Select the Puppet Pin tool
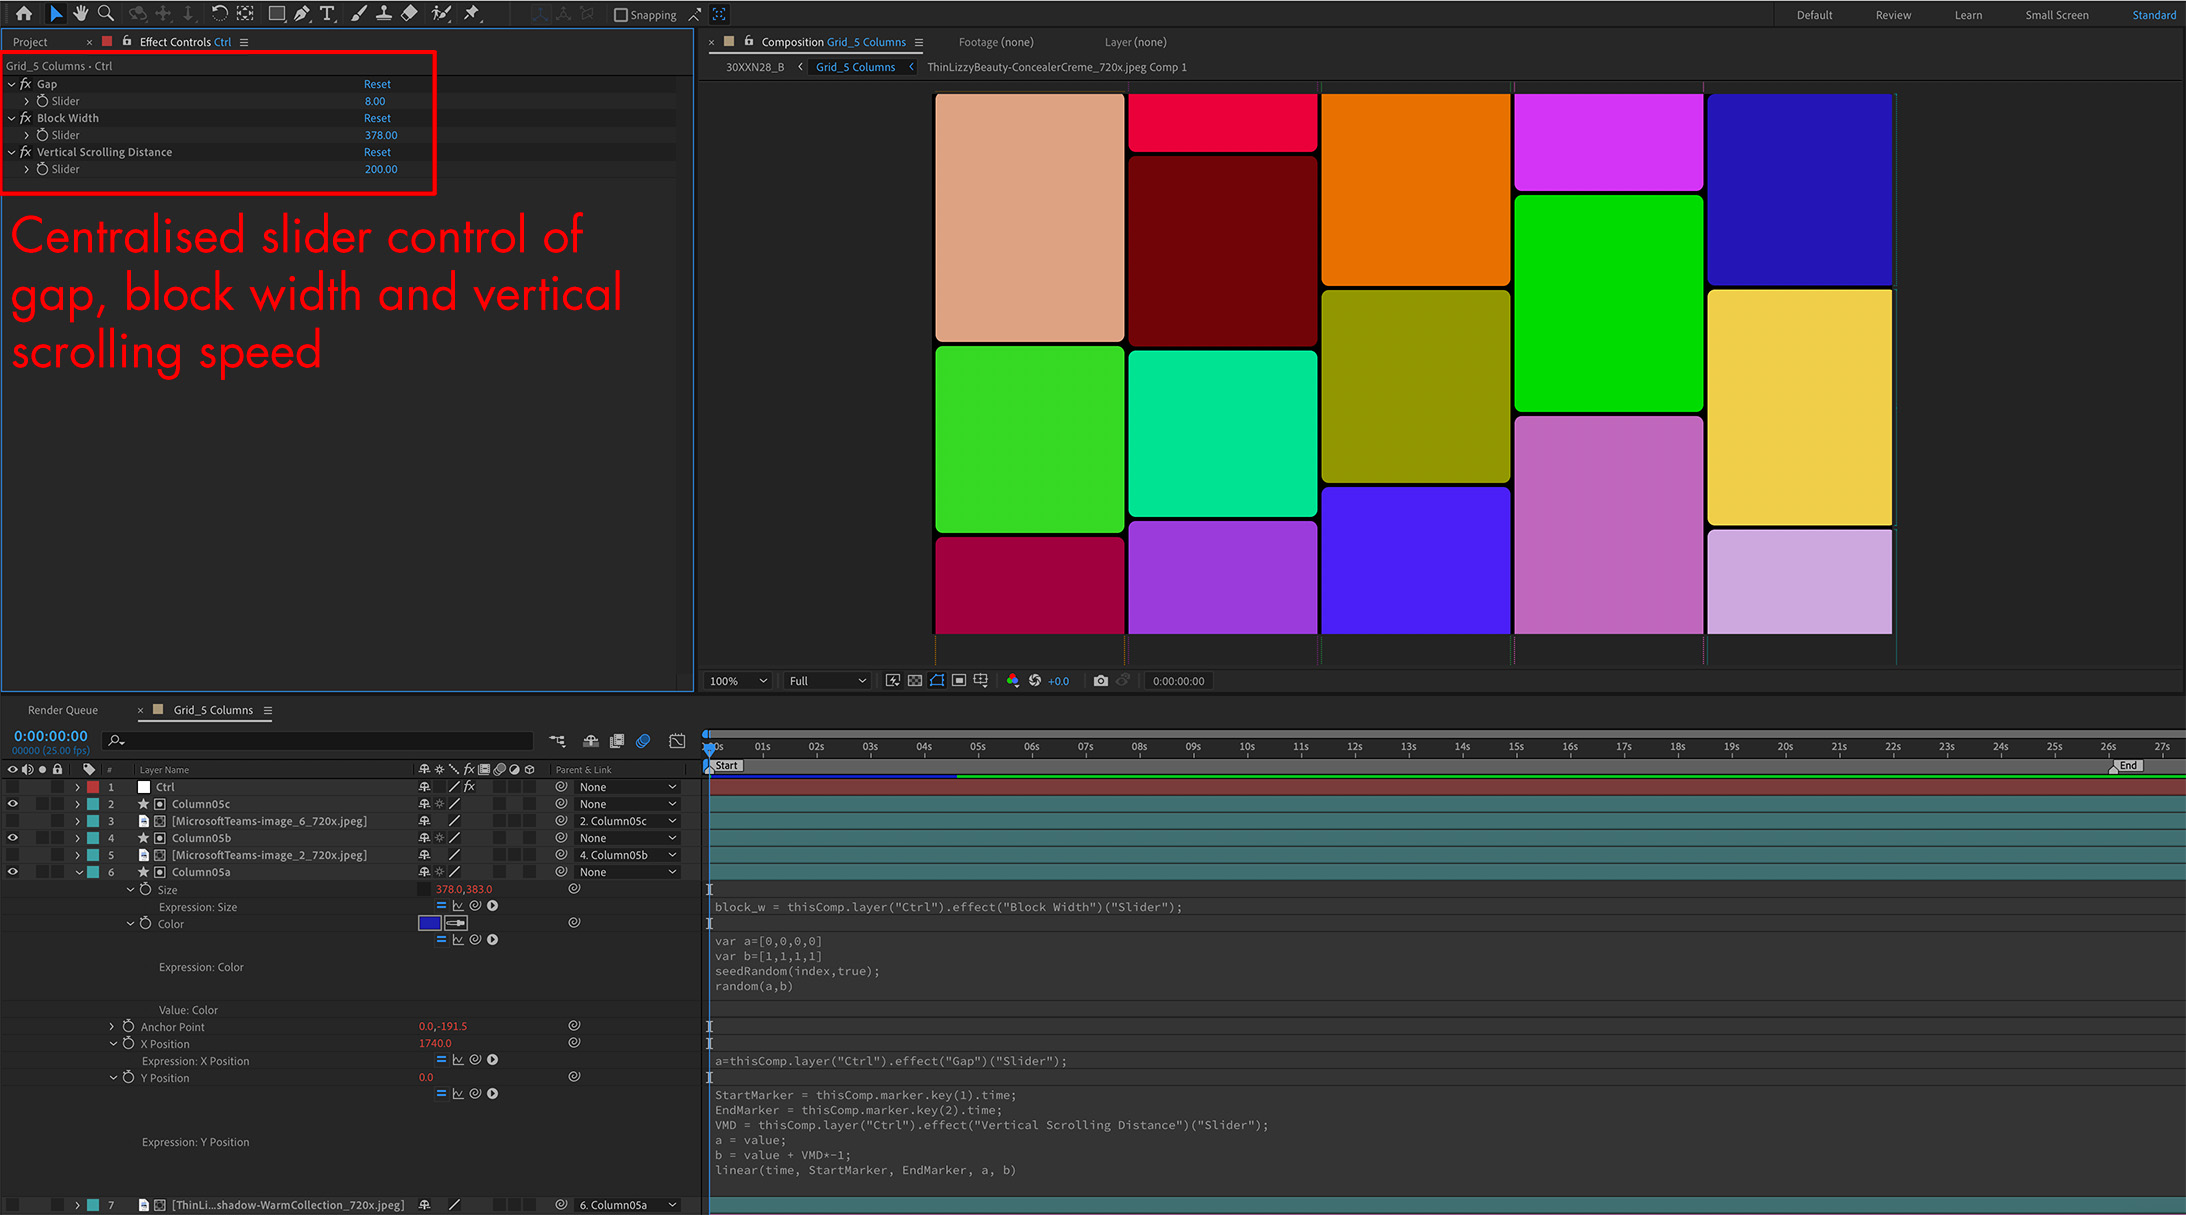This screenshot has width=2186, height=1215. point(471,13)
